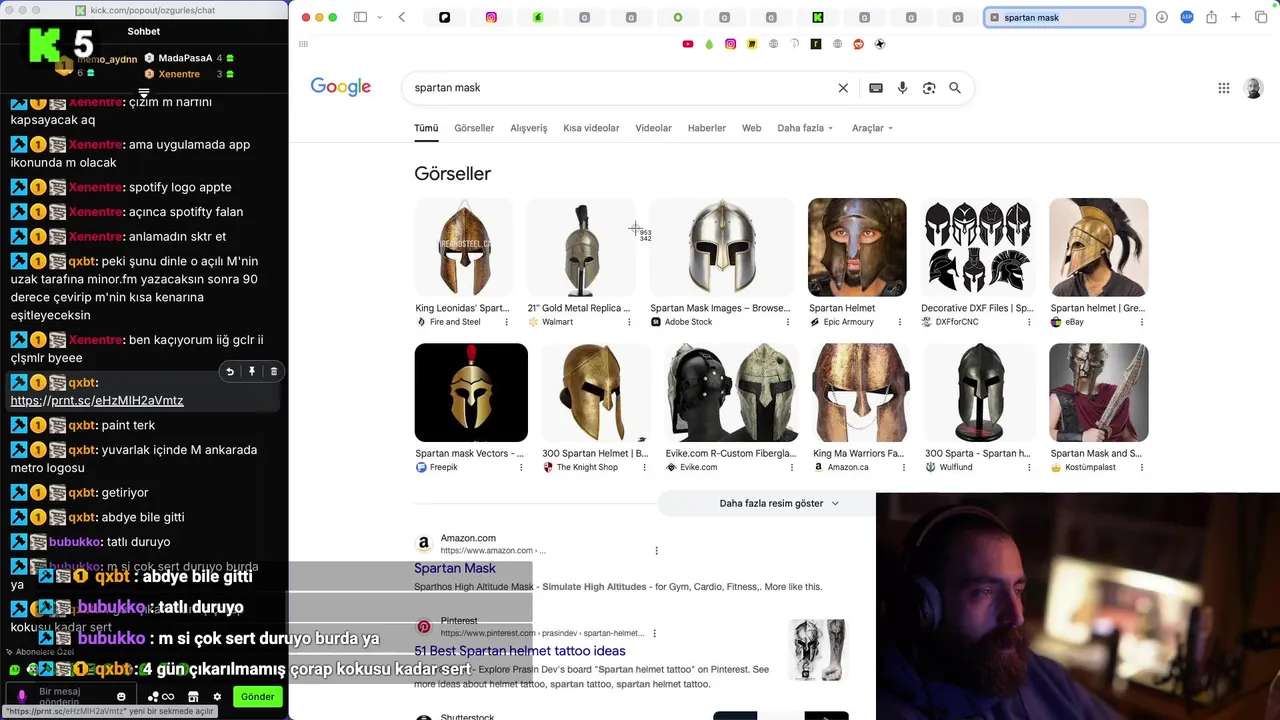Delete qxbt's prnt.sc message
This screenshot has width=1280, height=720.
click(274, 372)
